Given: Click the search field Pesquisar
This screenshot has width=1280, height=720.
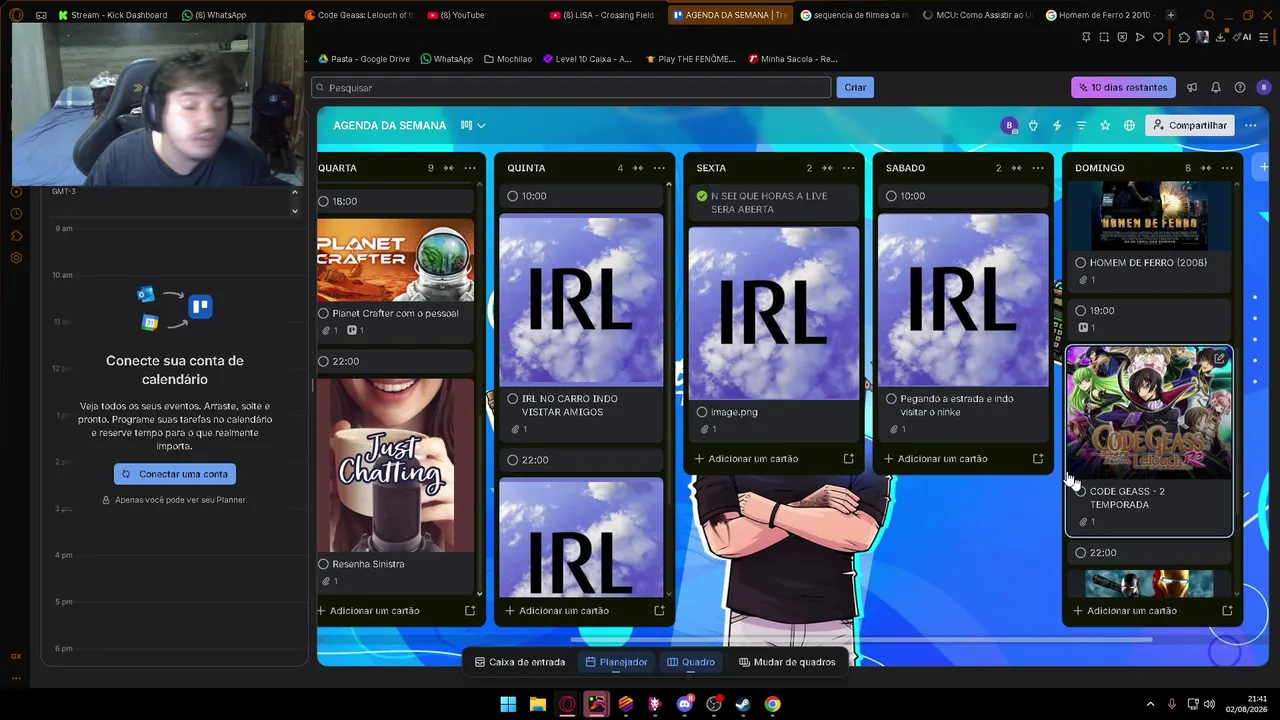Looking at the screenshot, I should [571, 88].
